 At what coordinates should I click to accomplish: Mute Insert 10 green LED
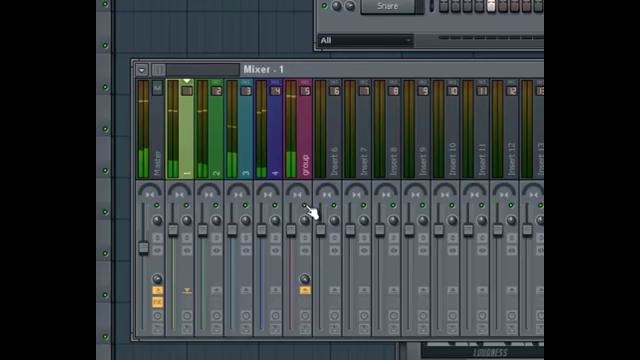[x=452, y=205]
